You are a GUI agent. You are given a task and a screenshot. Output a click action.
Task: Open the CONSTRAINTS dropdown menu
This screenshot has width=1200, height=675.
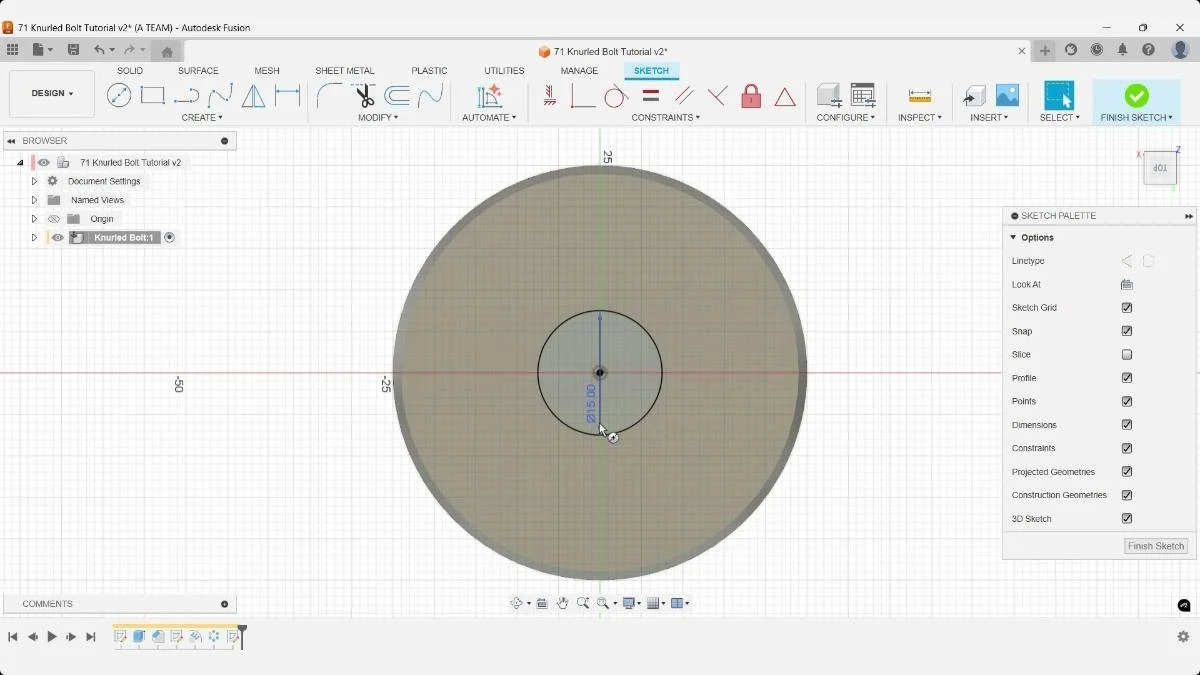[666, 118]
